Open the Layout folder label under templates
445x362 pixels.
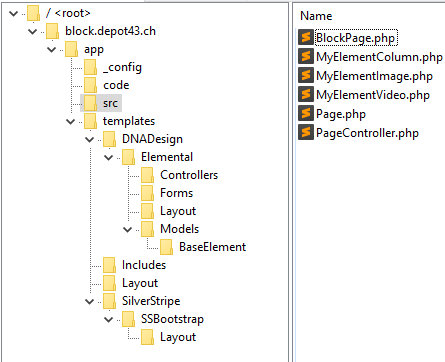[x=140, y=283]
